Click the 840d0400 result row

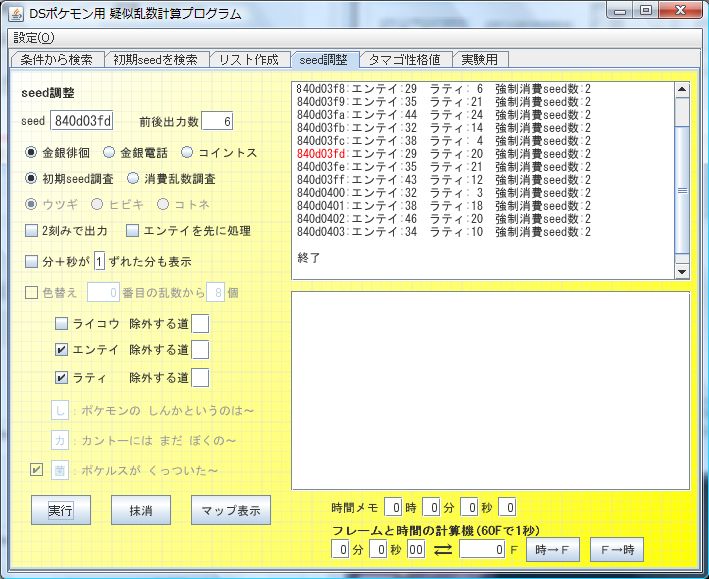coord(444,193)
